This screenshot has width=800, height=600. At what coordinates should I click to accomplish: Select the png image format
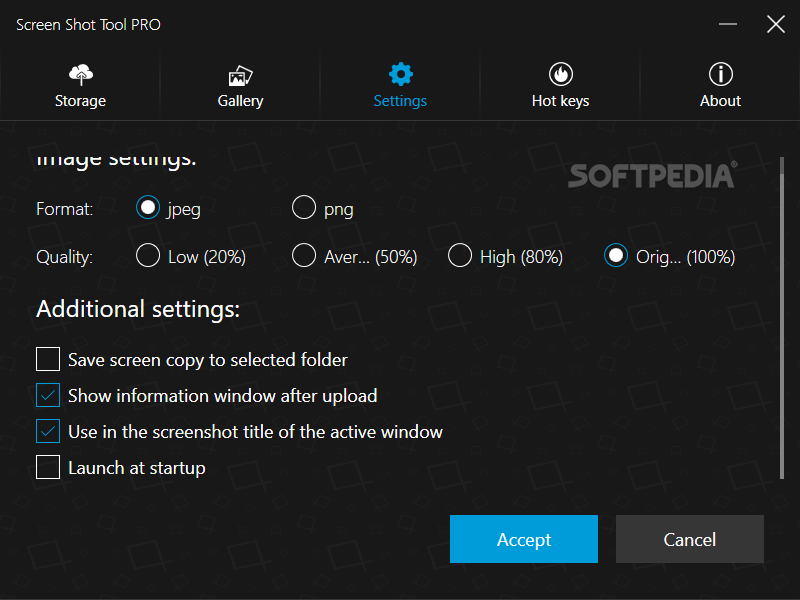303,207
